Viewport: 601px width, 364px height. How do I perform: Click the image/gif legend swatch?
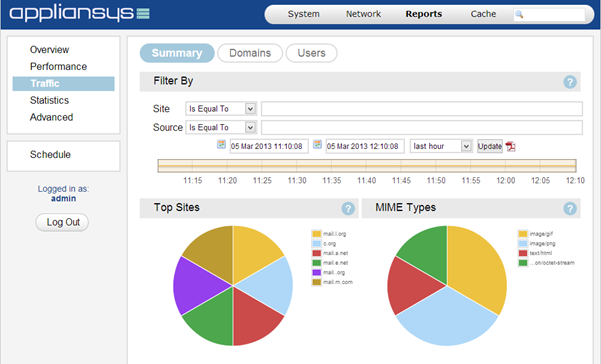pyautogui.click(x=523, y=234)
